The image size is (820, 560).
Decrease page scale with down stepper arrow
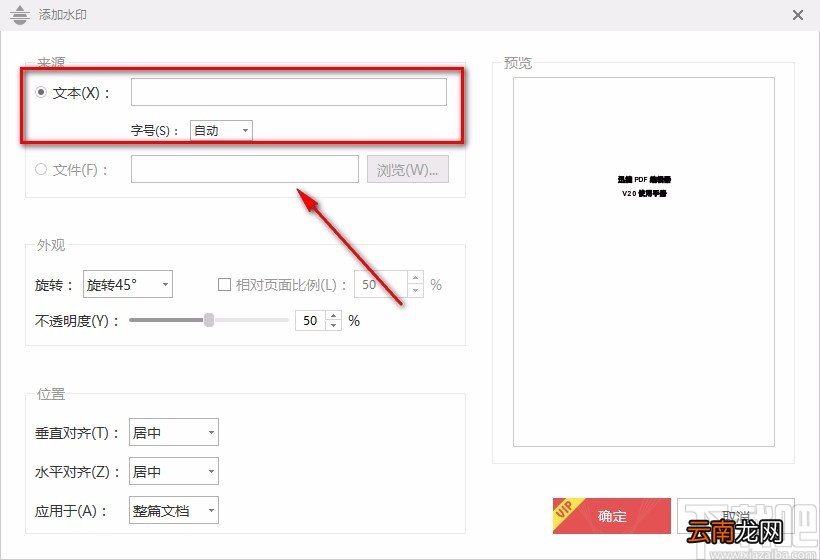coord(415,291)
